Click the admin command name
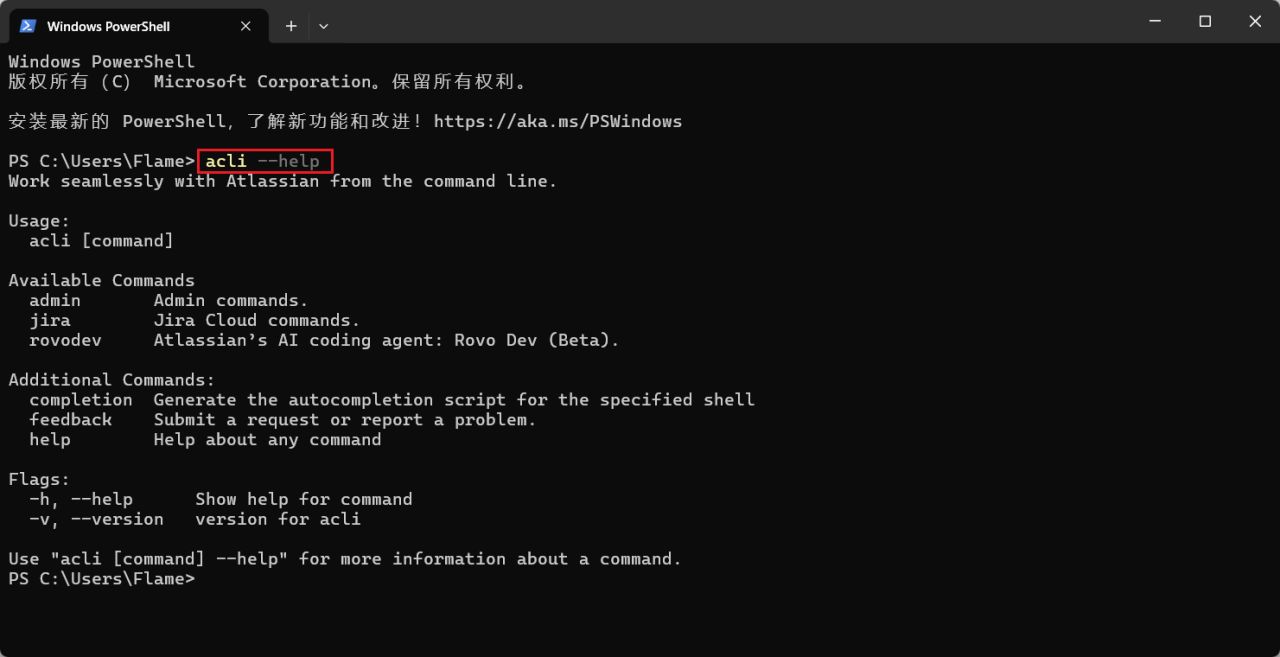Viewport: 1280px width, 657px height. 55,300
